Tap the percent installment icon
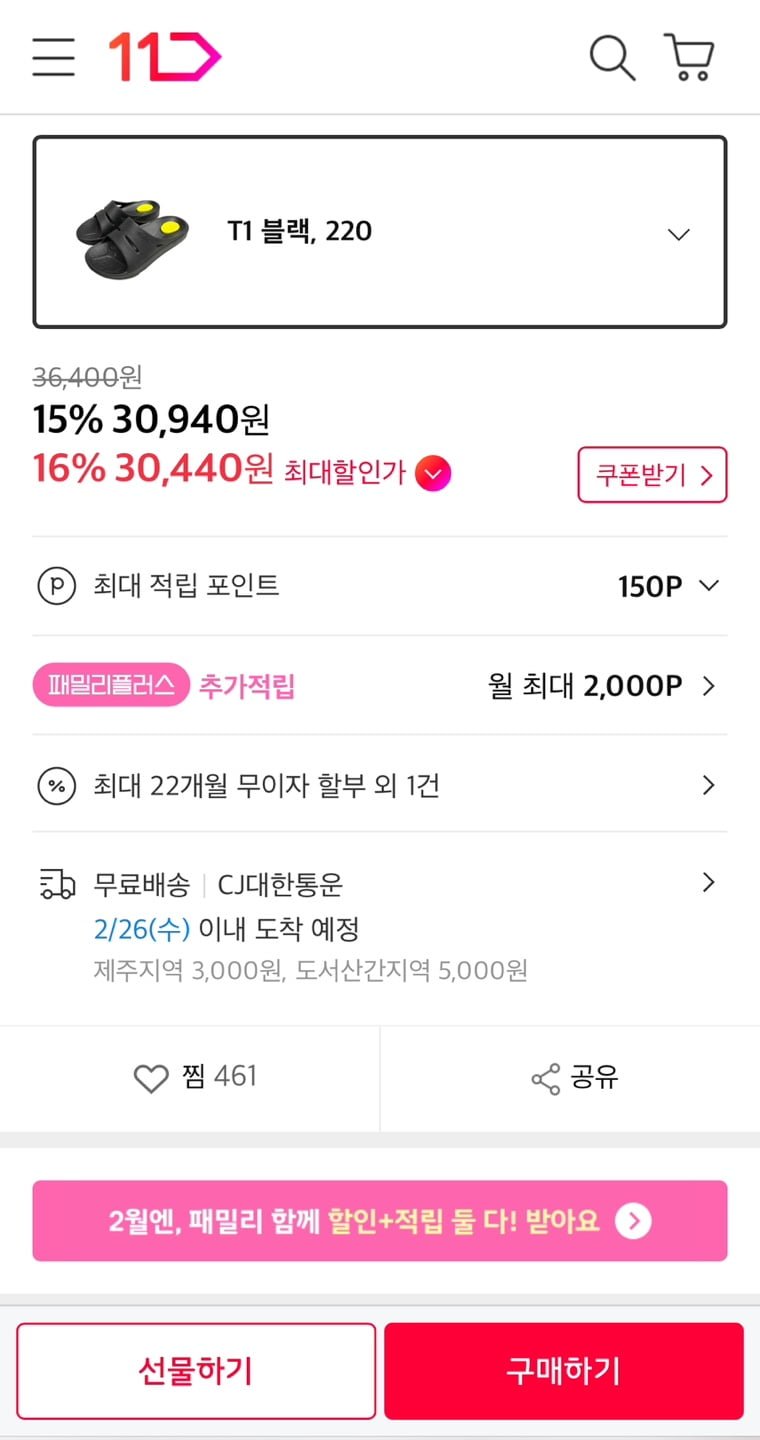 pyautogui.click(x=56, y=786)
